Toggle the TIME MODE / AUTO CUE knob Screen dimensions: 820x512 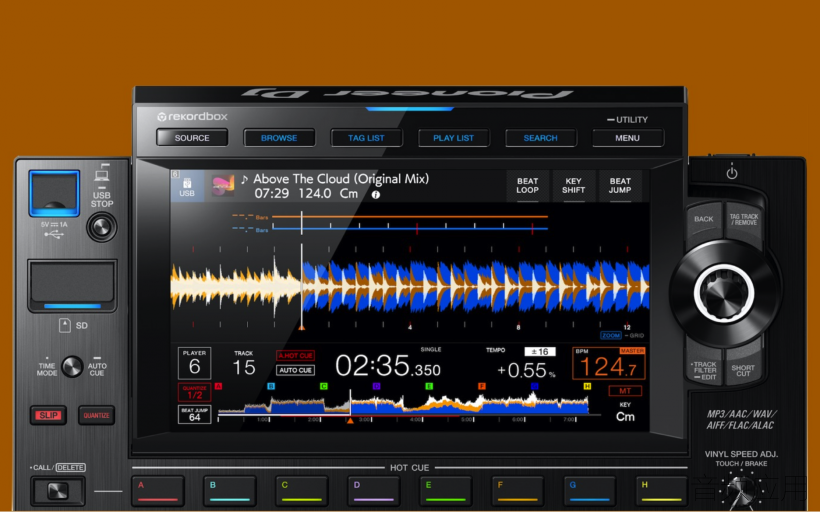pos(72,367)
